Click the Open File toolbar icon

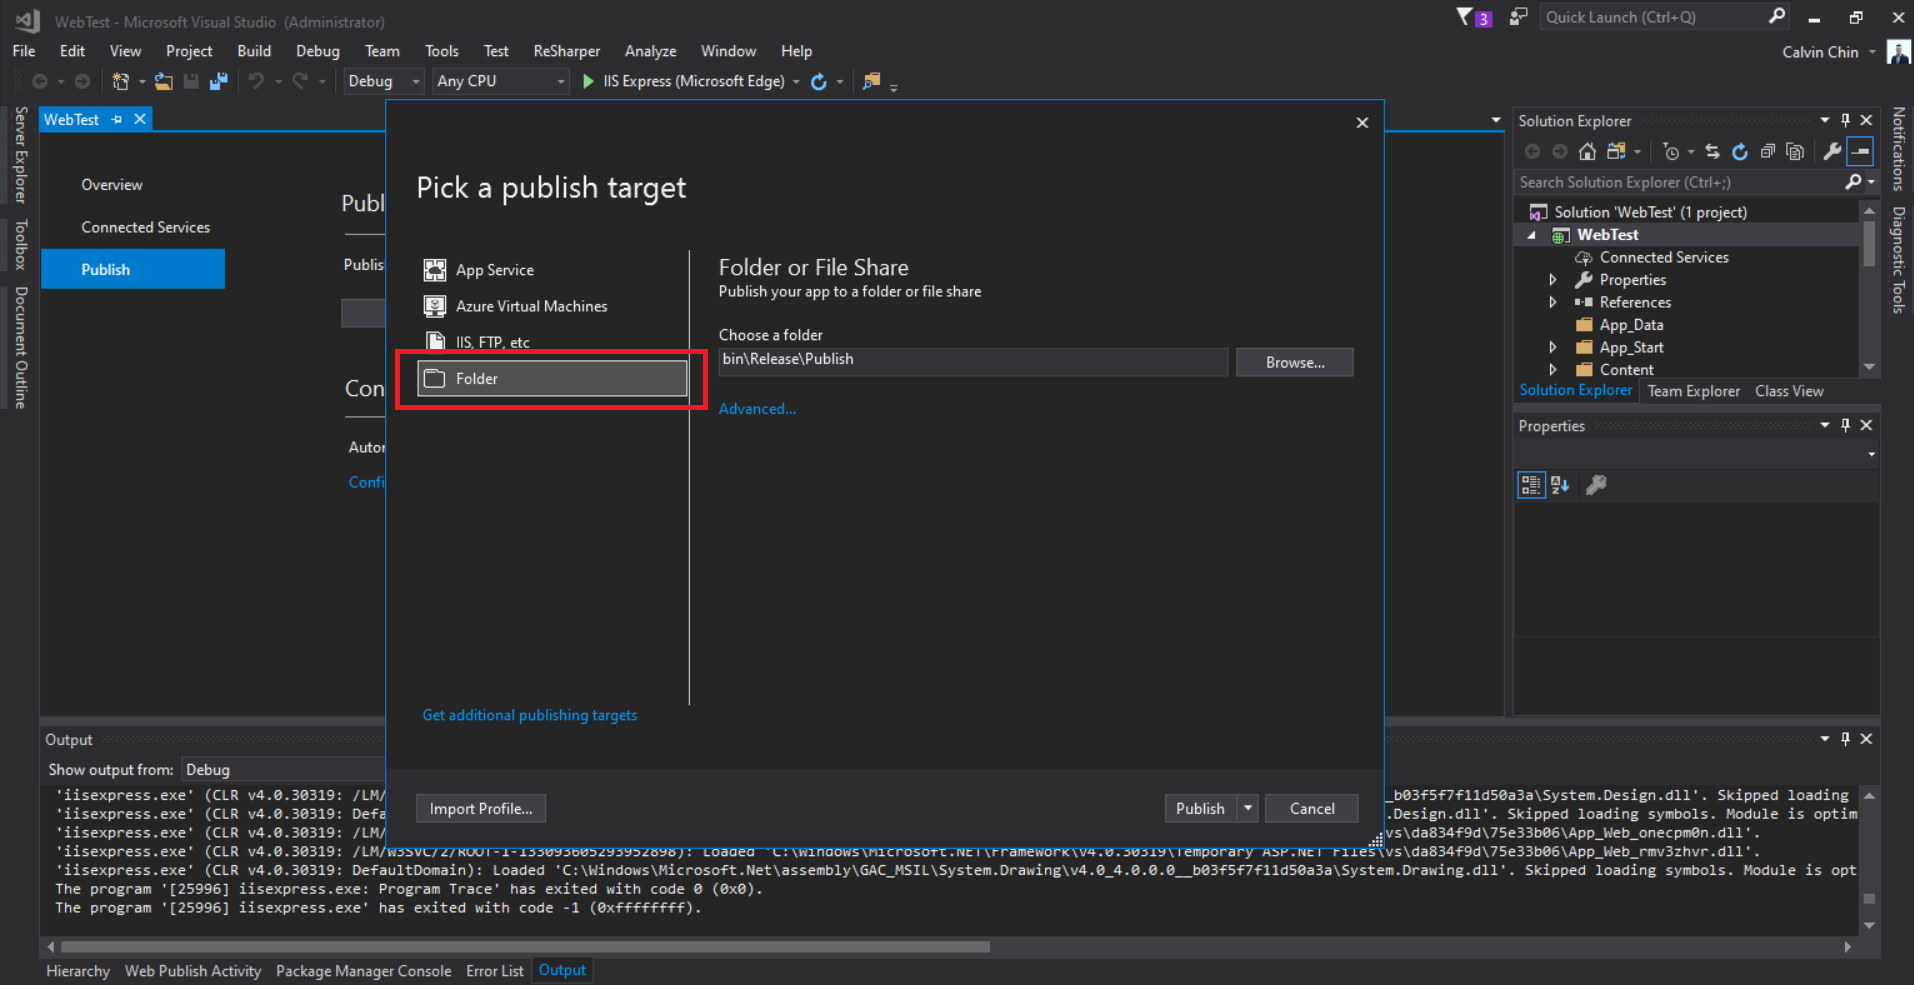coord(163,81)
